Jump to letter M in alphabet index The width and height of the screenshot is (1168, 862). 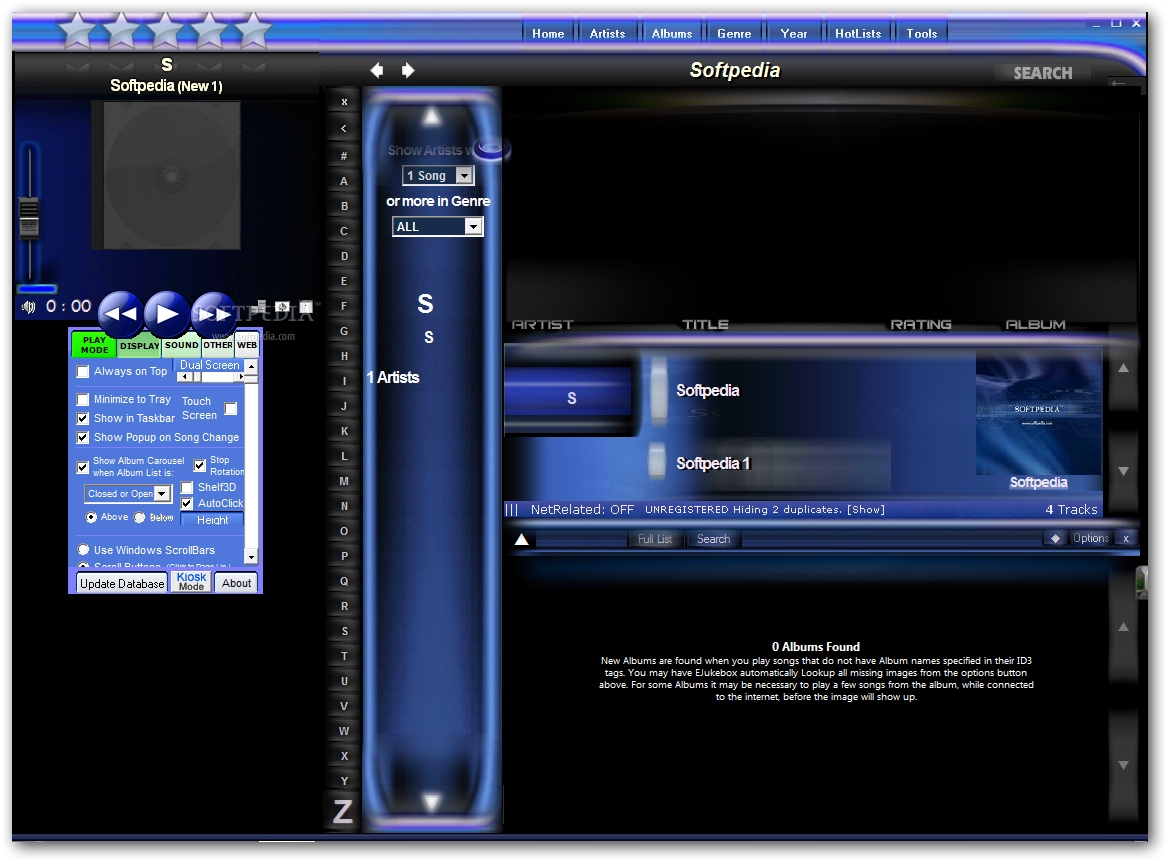(x=344, y=481)
